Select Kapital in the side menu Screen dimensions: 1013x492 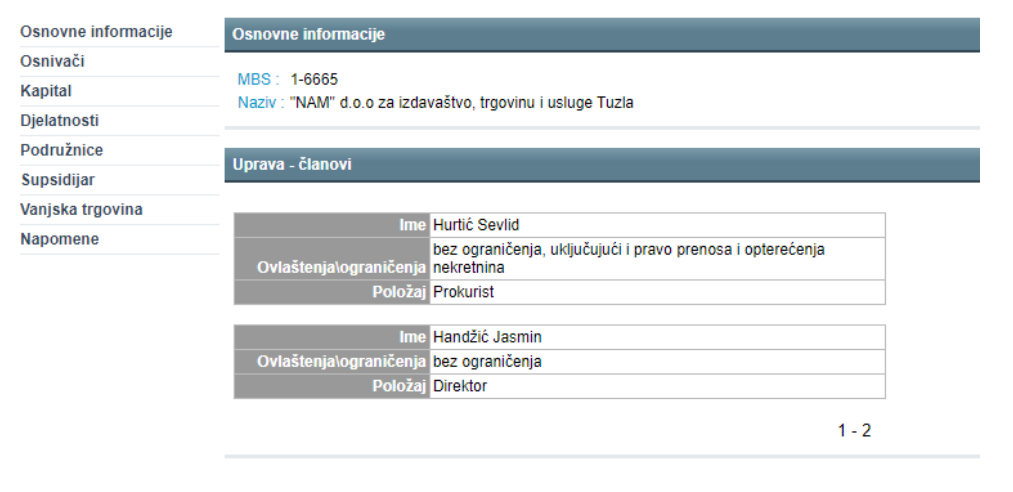click(46, 91)
